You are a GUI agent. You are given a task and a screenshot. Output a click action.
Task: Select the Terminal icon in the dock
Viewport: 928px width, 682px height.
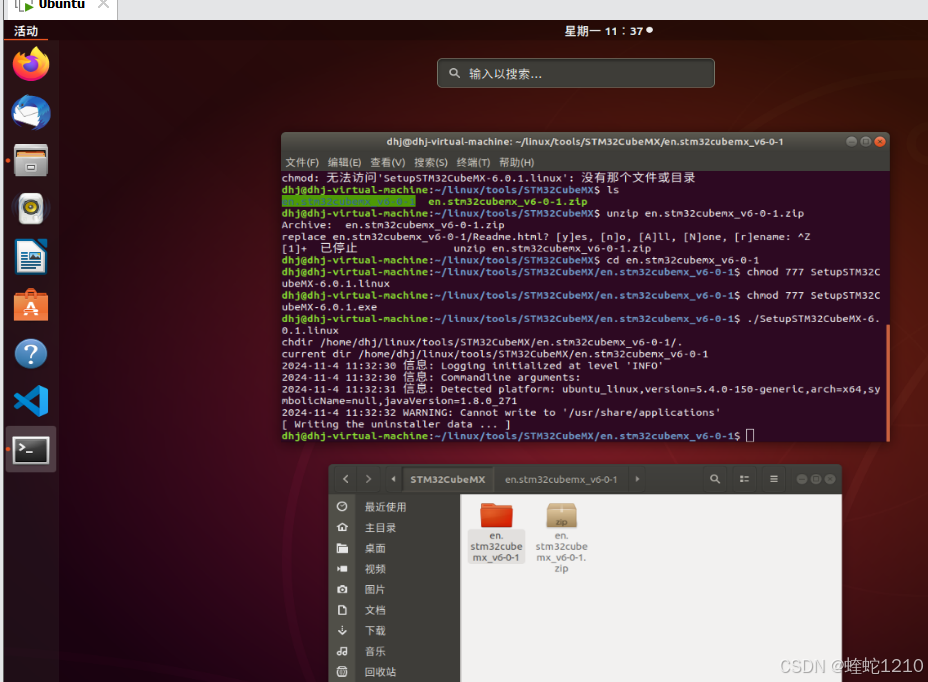click(x=30, y=449)
